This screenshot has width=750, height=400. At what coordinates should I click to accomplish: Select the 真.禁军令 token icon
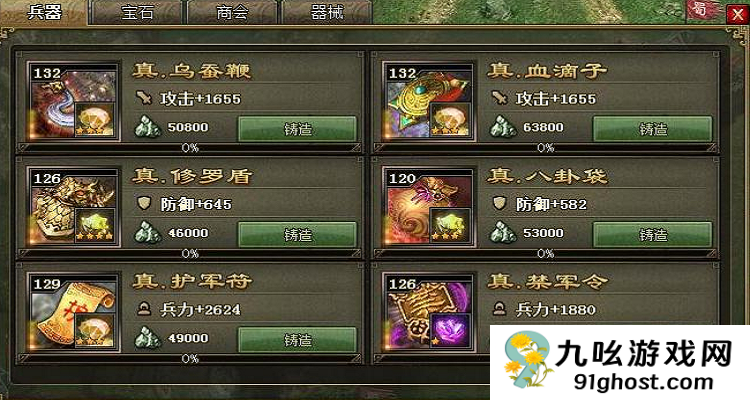(430, 312)
